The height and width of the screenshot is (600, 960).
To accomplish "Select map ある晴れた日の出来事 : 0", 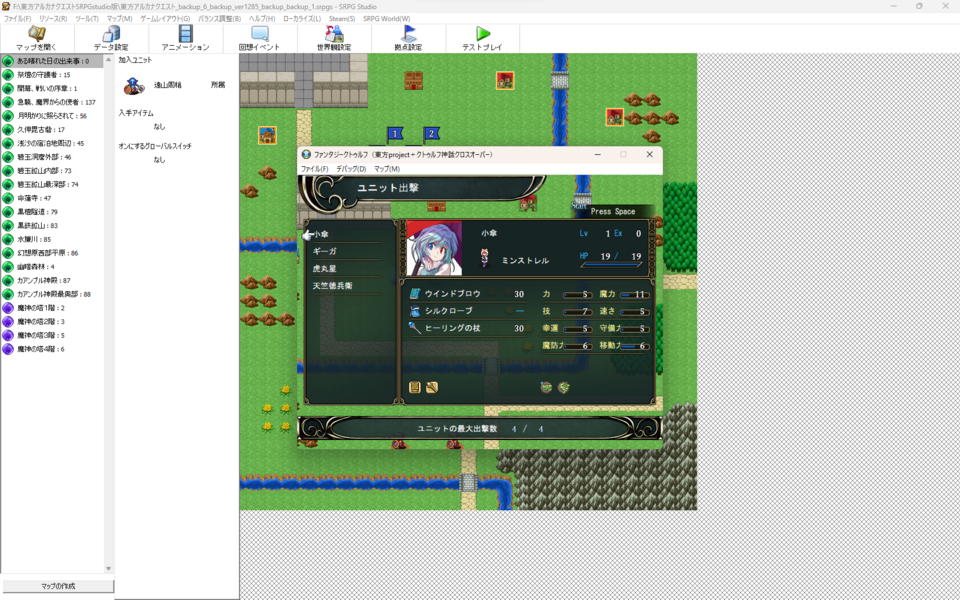I will click(x=52, y=61).
